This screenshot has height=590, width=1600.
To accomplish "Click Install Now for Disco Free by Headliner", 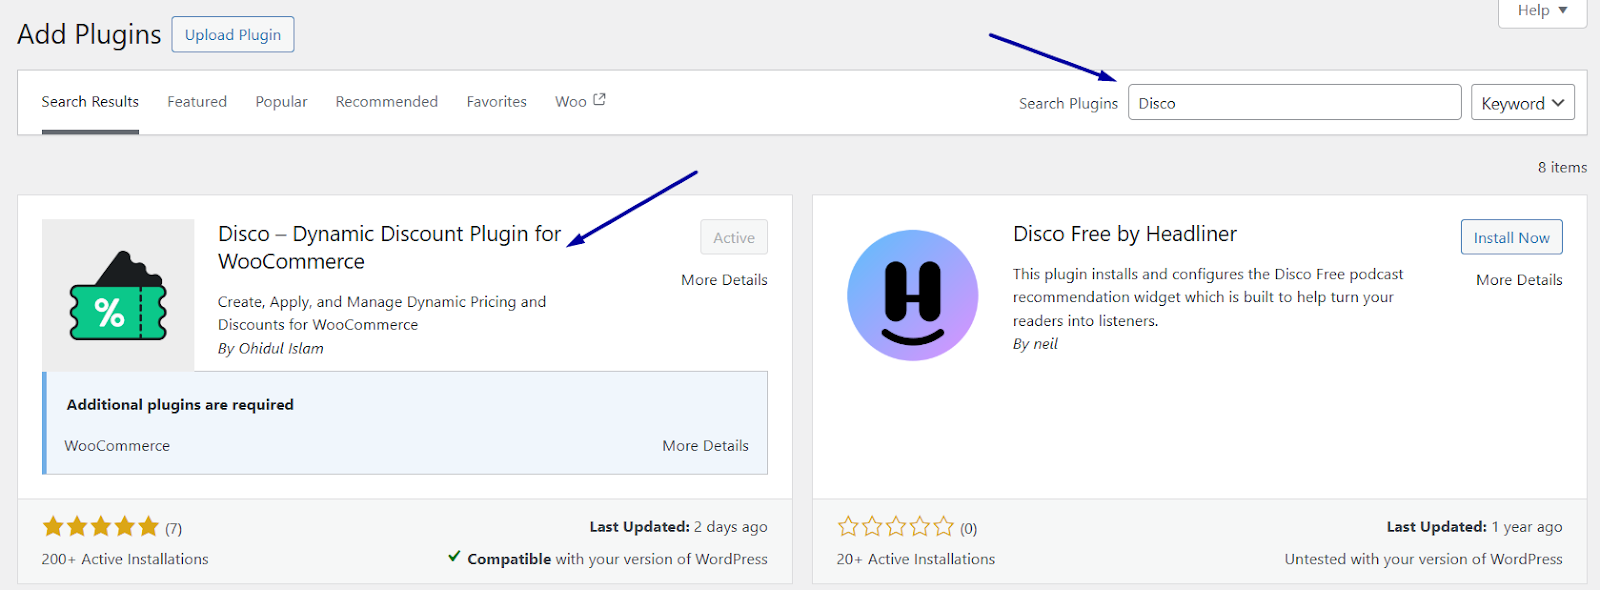I will click(1511, 238).
